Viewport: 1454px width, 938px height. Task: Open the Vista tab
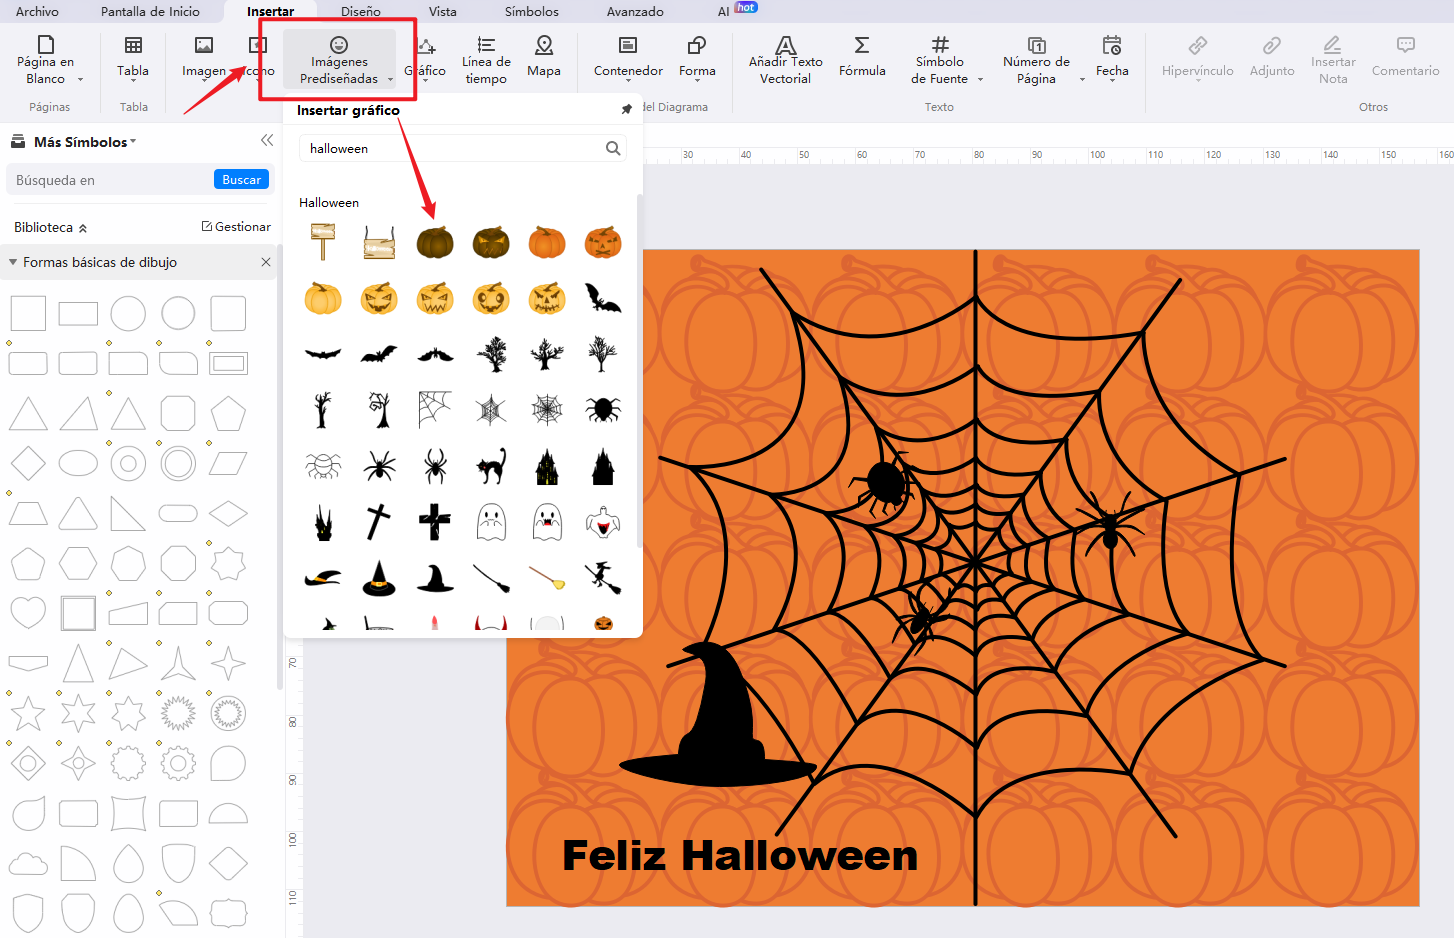[441, 11]
